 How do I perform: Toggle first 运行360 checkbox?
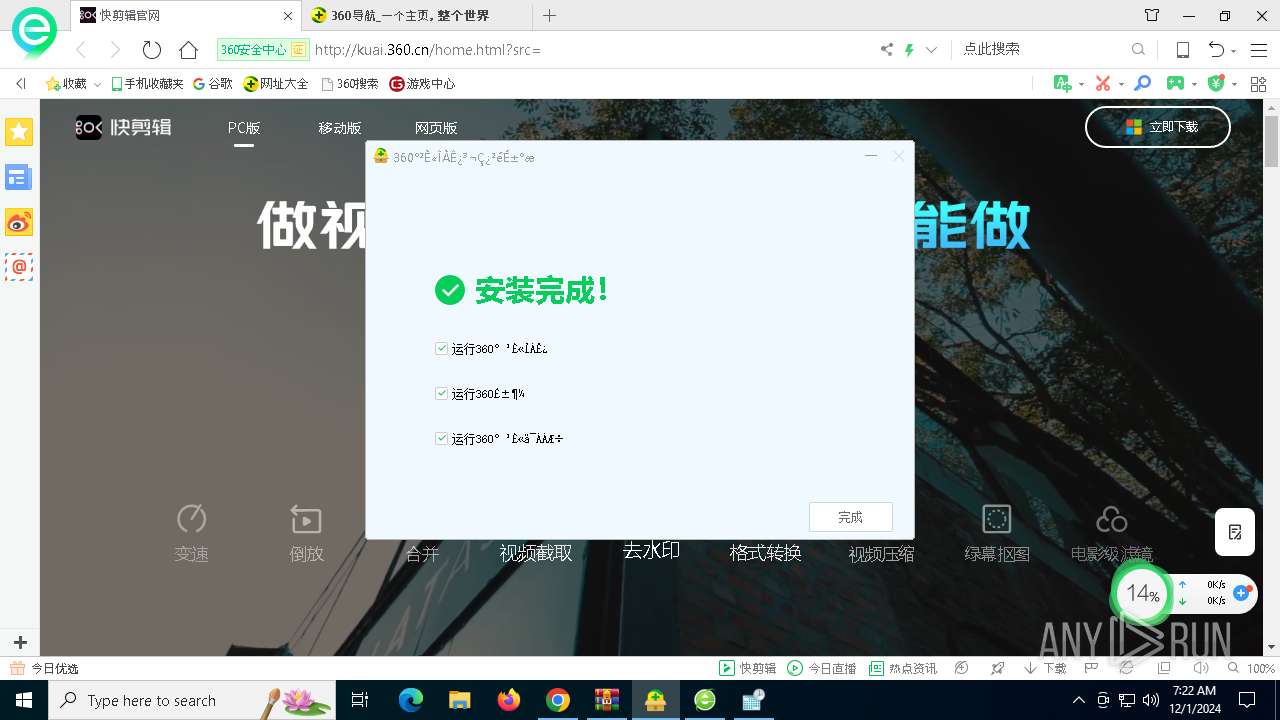441,349
